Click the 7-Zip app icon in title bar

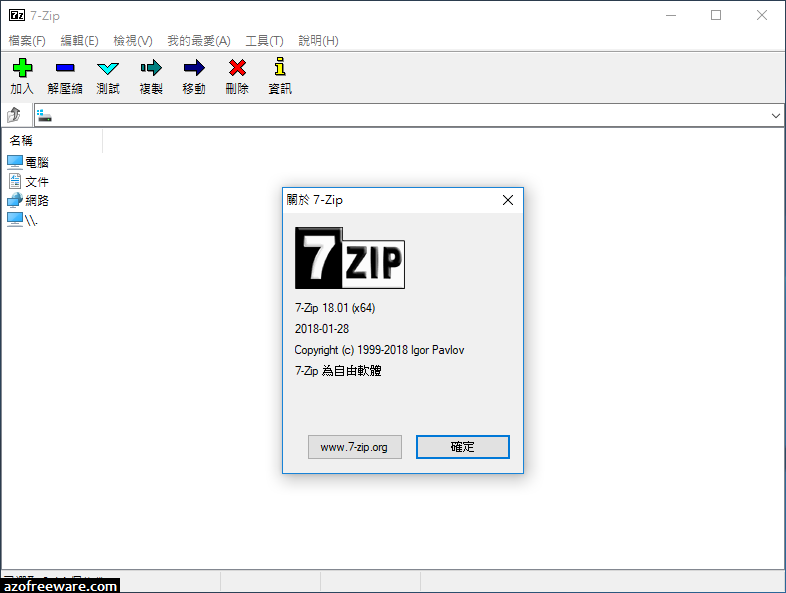tap(17, 16)
